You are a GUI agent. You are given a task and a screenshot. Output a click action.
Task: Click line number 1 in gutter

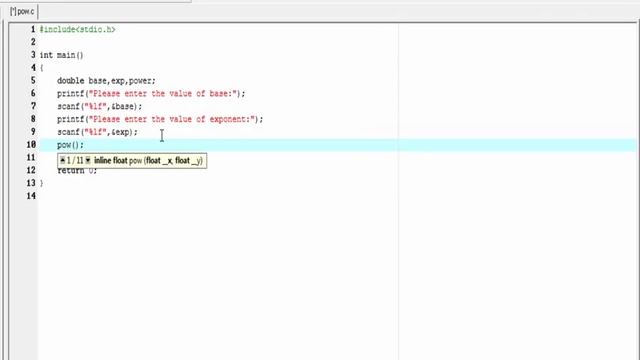(33, 29)
